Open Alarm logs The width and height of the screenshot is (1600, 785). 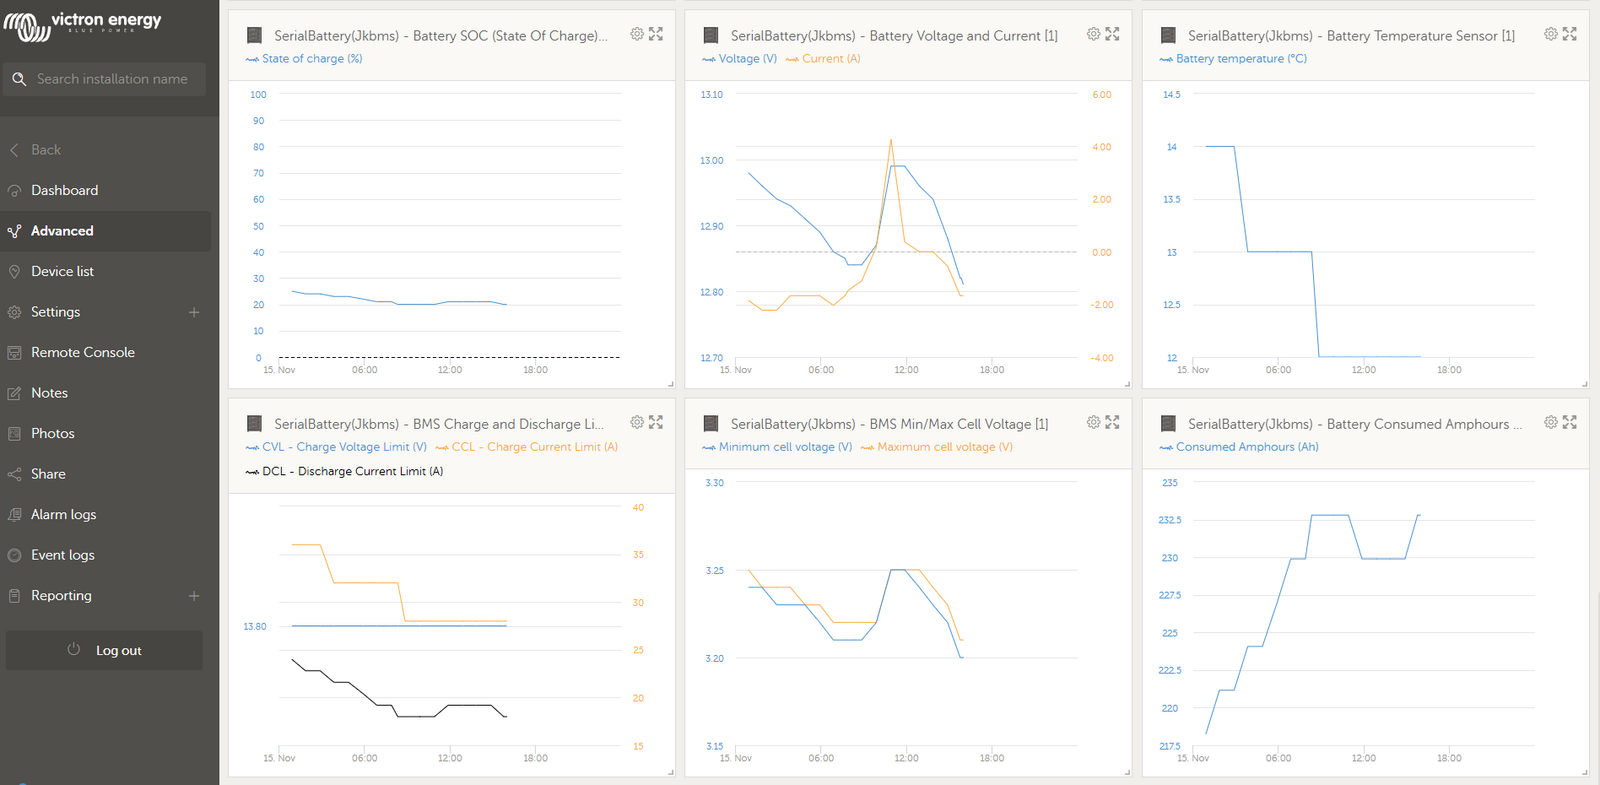(x=63, y=514)
